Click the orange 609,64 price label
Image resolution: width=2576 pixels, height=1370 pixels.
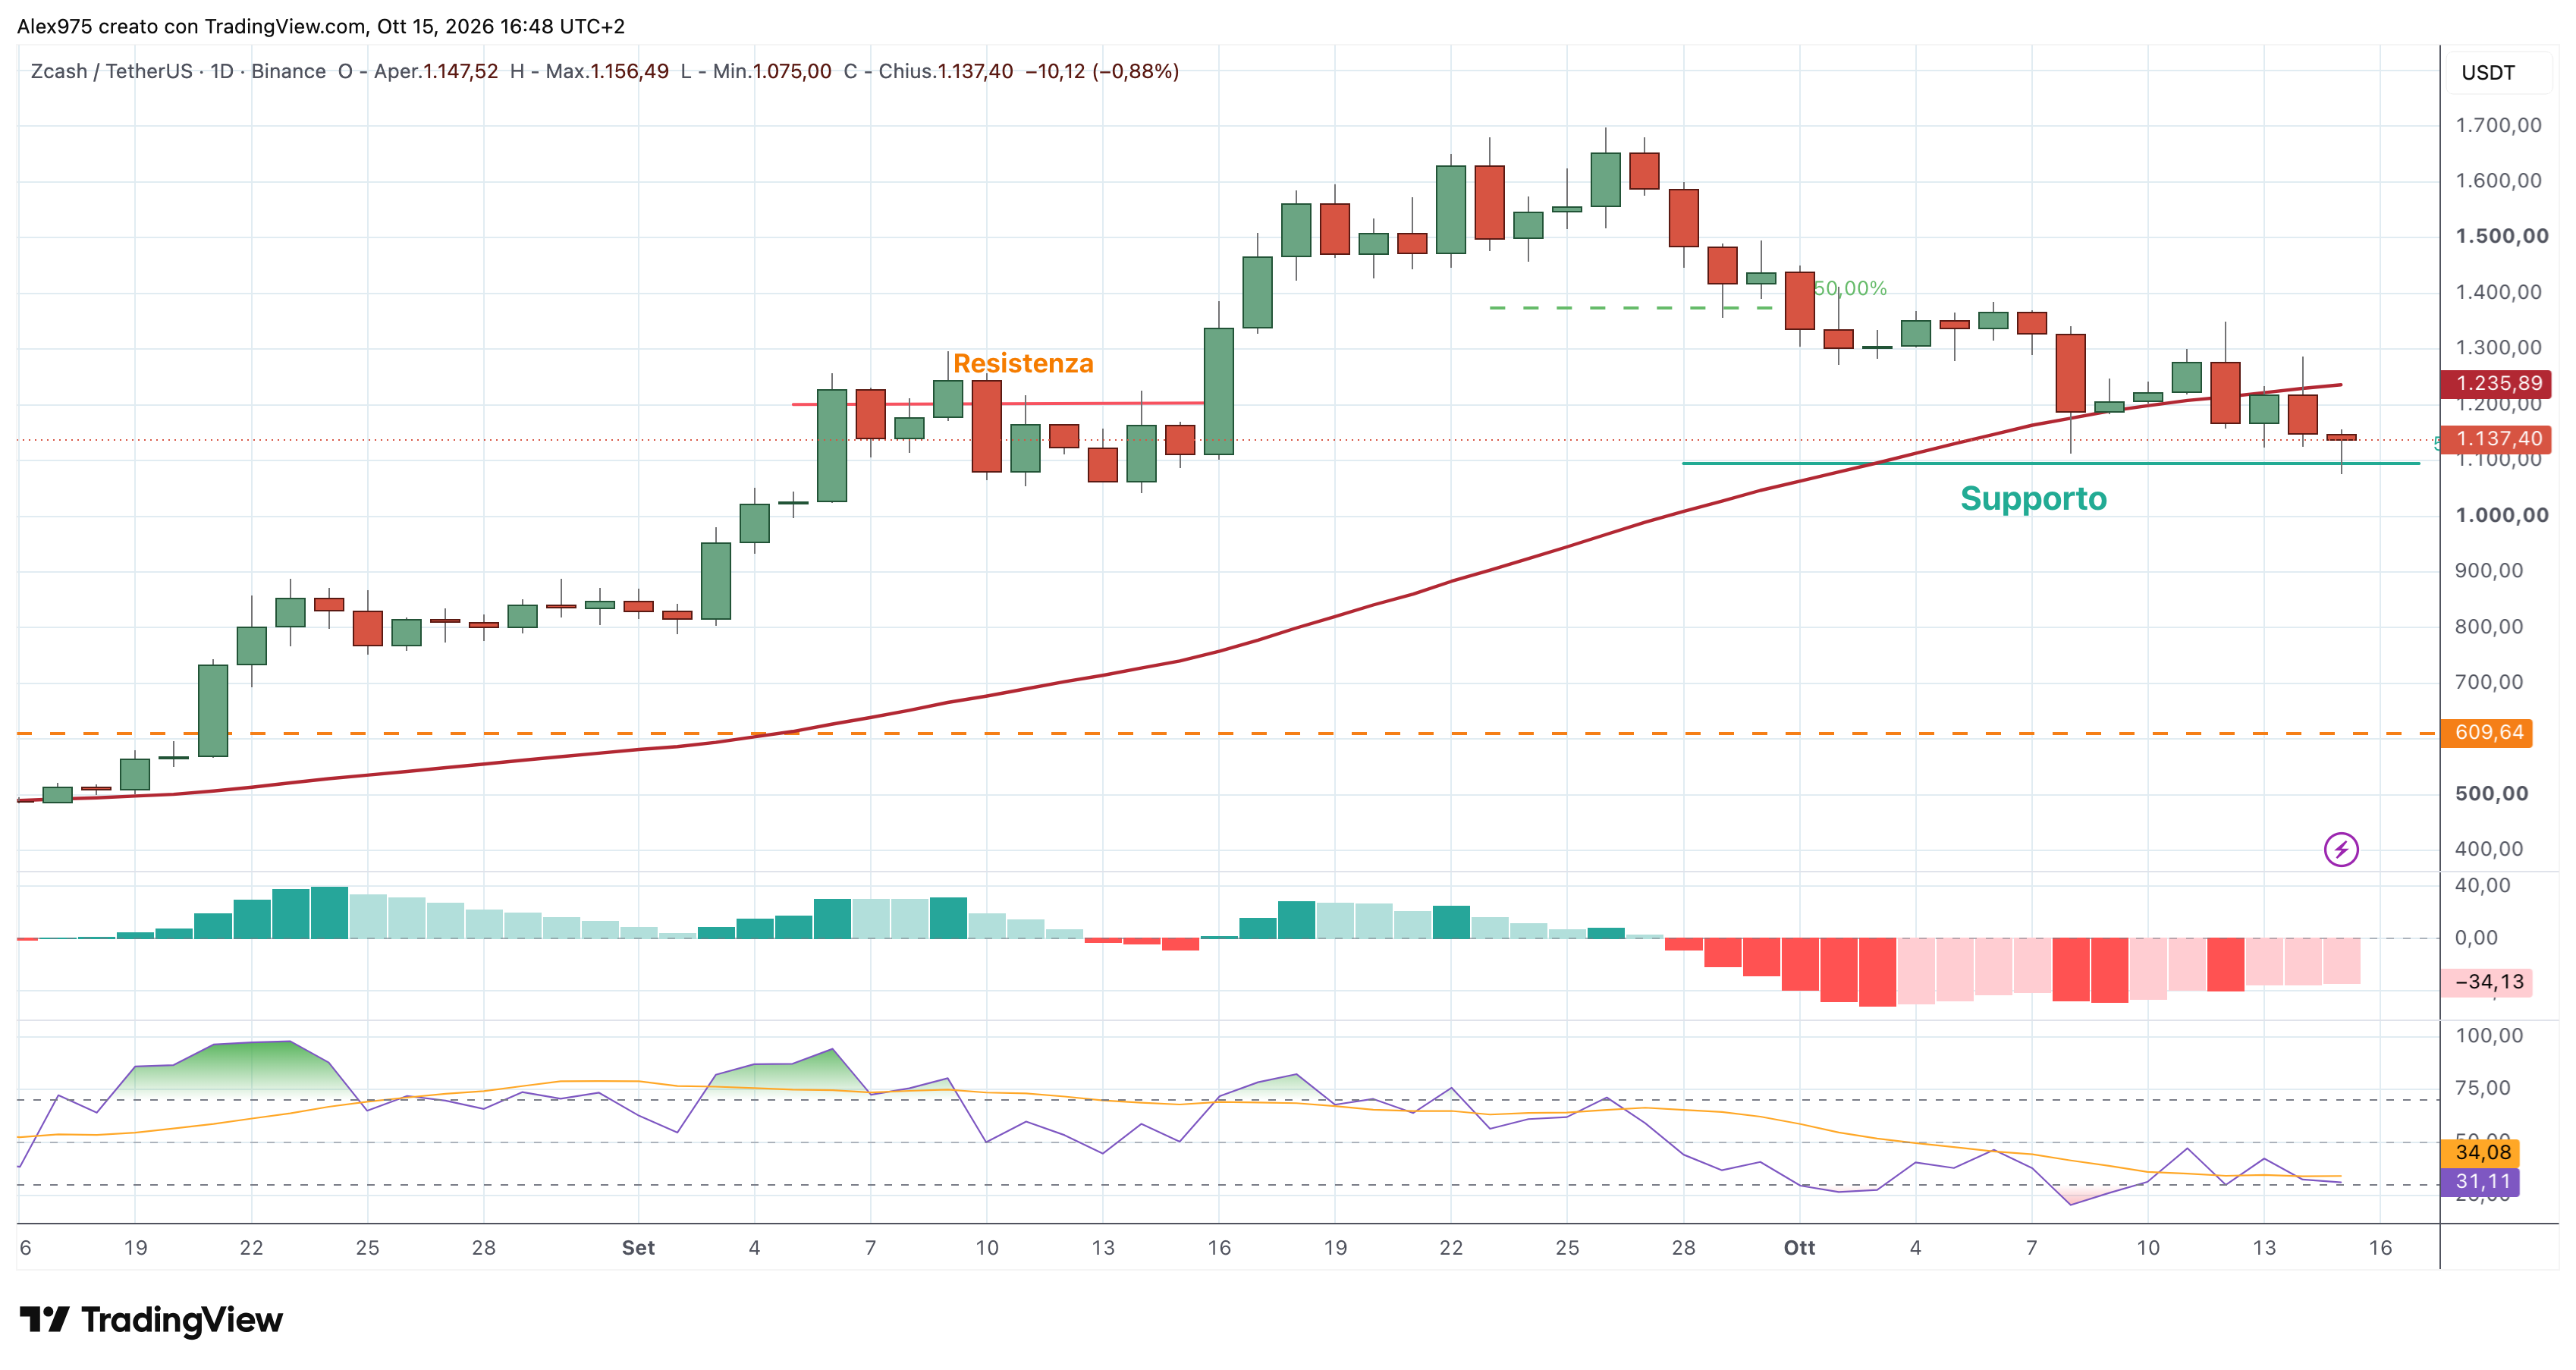point(2487,732)
